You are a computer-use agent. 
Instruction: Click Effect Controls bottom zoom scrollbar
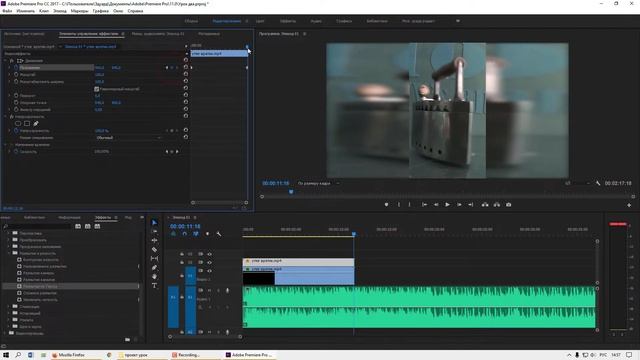219,202
